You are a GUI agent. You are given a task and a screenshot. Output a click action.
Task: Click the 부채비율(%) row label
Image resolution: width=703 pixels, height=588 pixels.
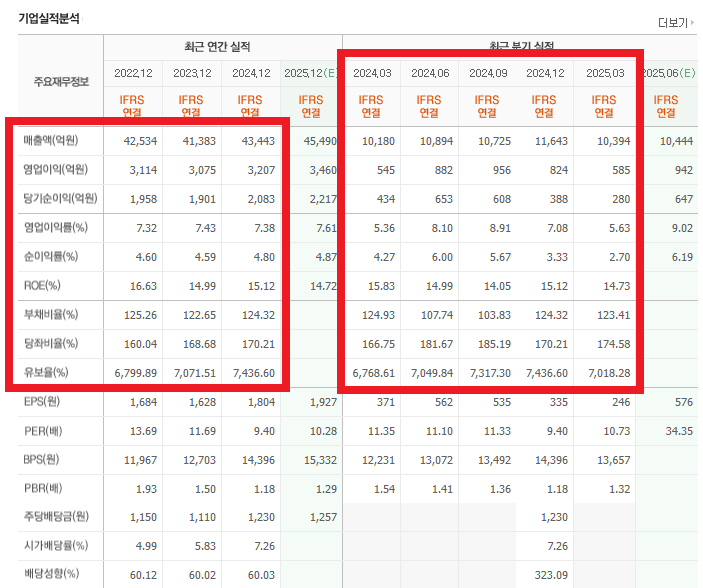[51, 314]
